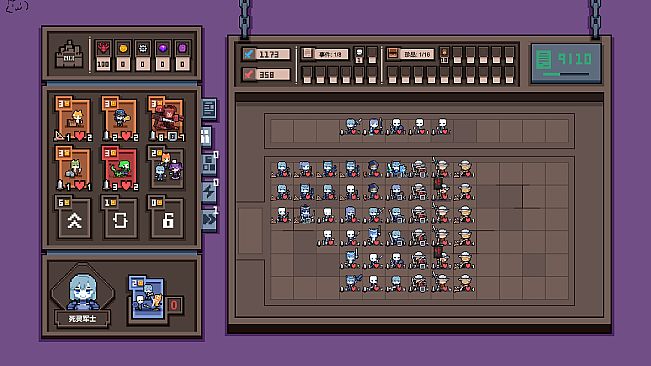Open the list side tab

(x=209, y=109)
